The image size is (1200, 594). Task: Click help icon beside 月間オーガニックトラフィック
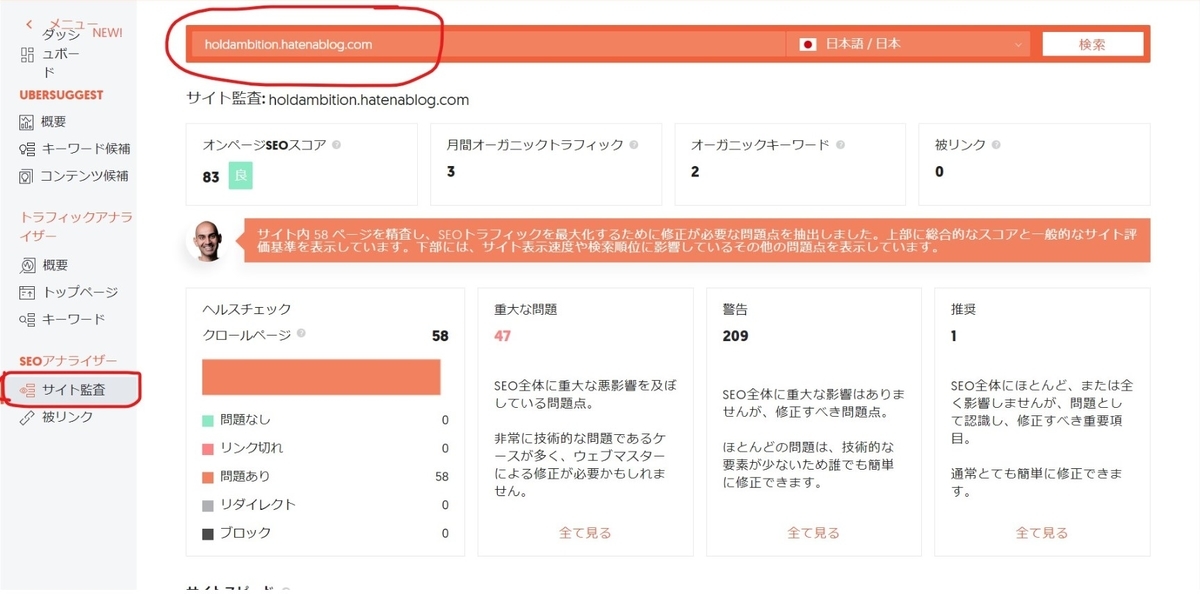tap(634, 145)
